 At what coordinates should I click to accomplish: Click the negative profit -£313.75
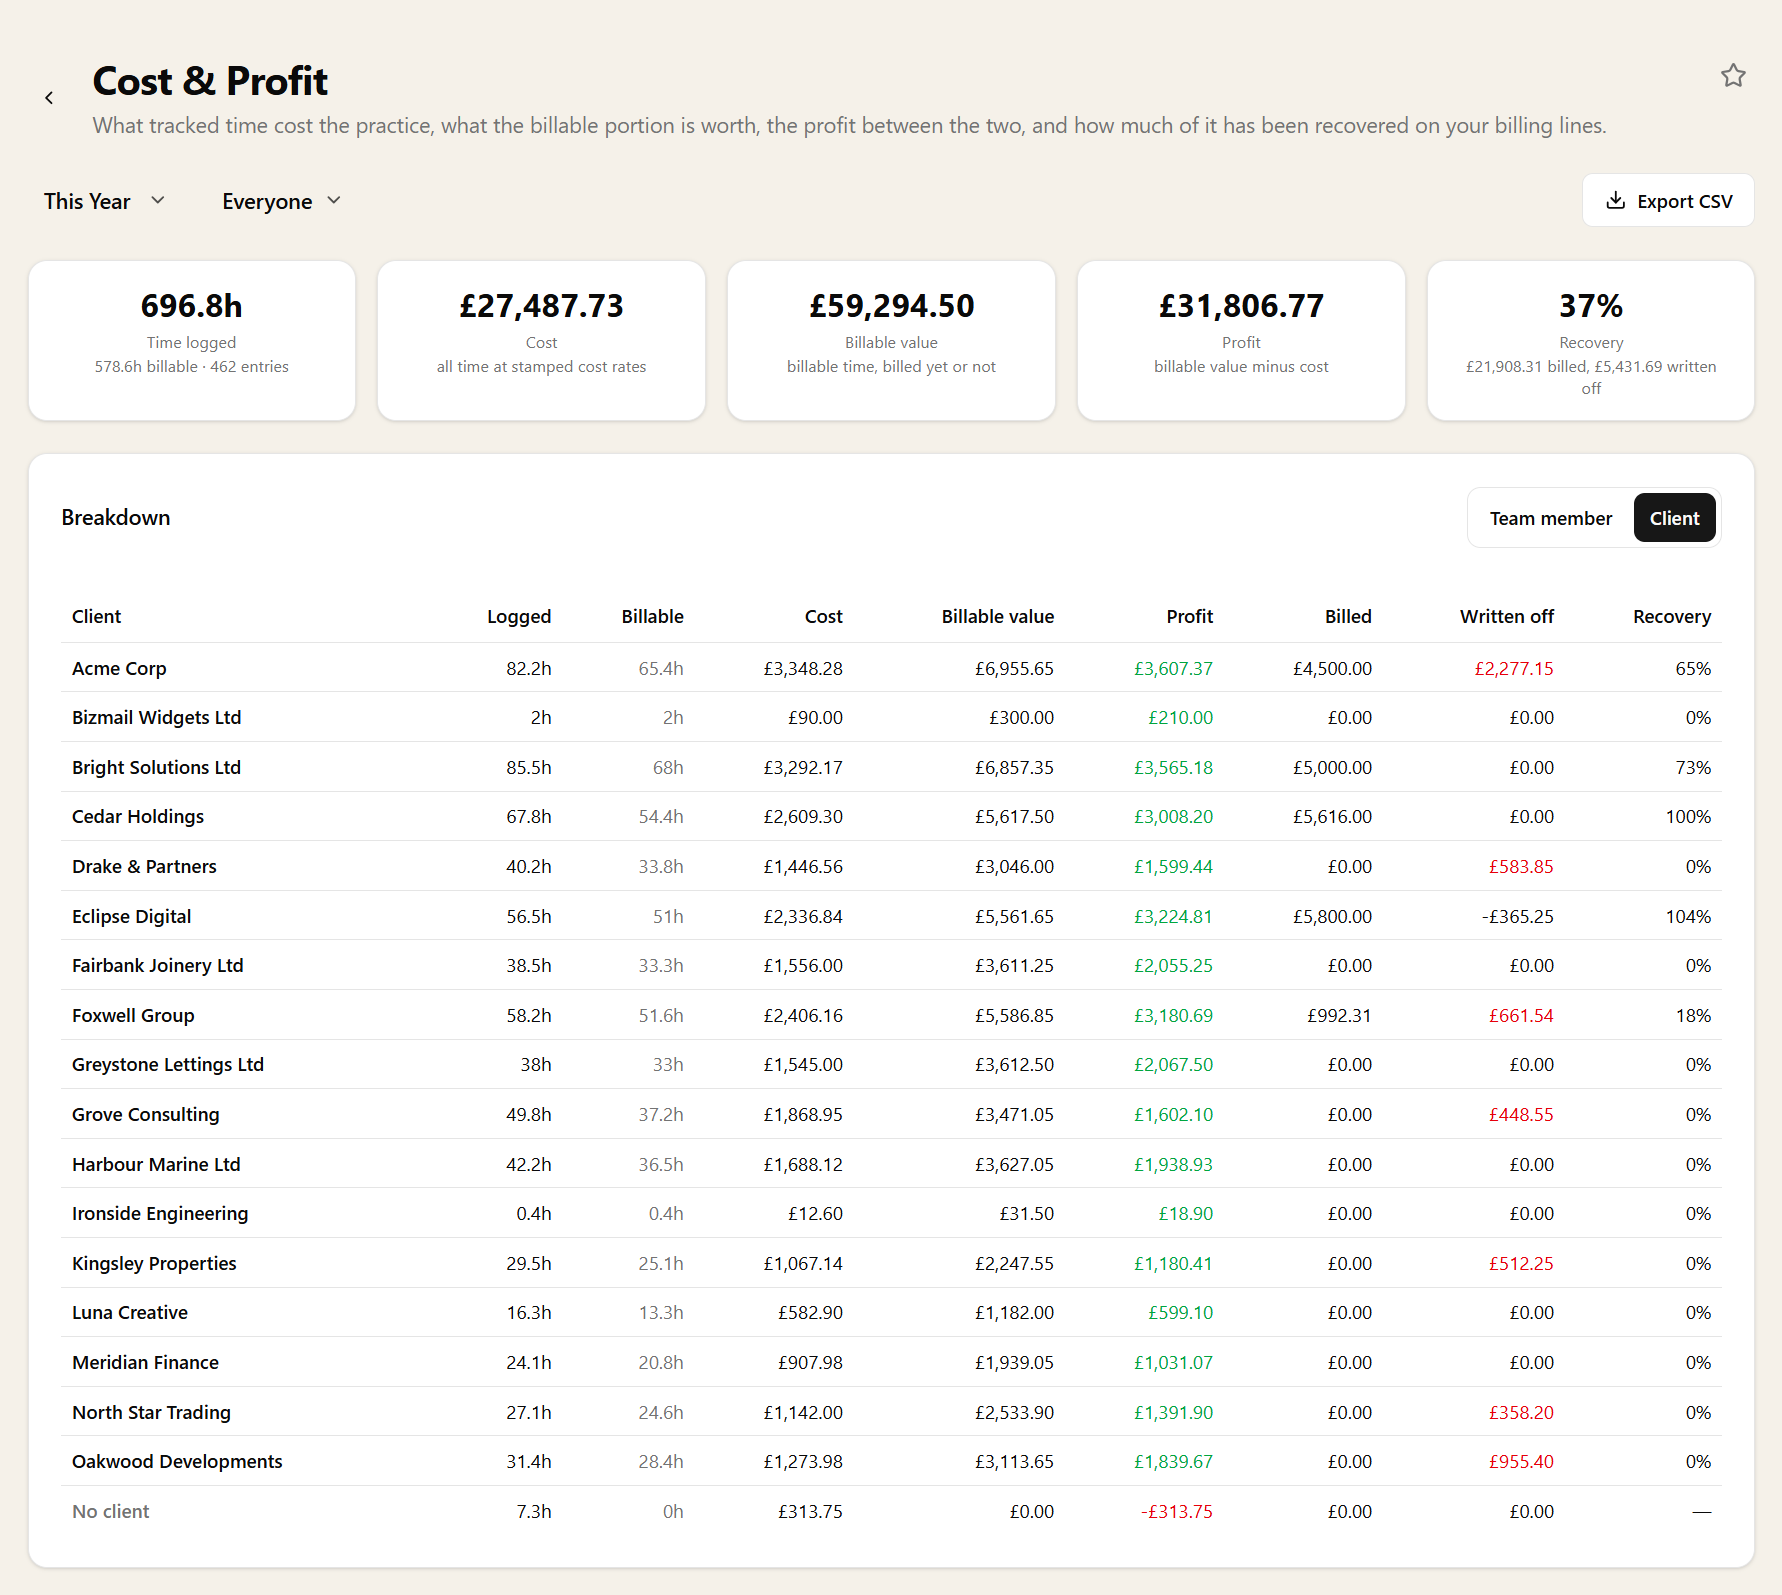click(x=1176, y=1511)
